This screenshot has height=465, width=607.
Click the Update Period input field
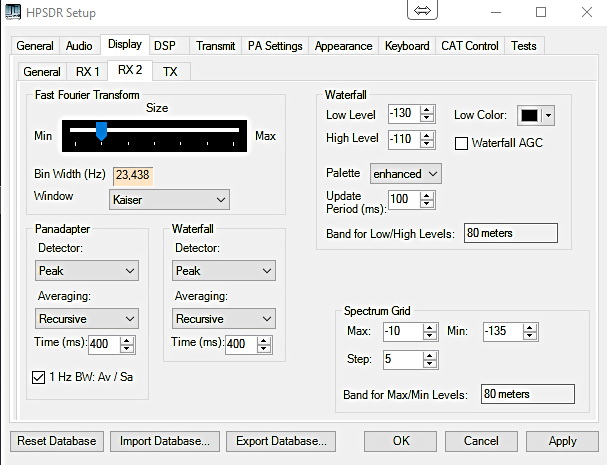click(404, 200)
